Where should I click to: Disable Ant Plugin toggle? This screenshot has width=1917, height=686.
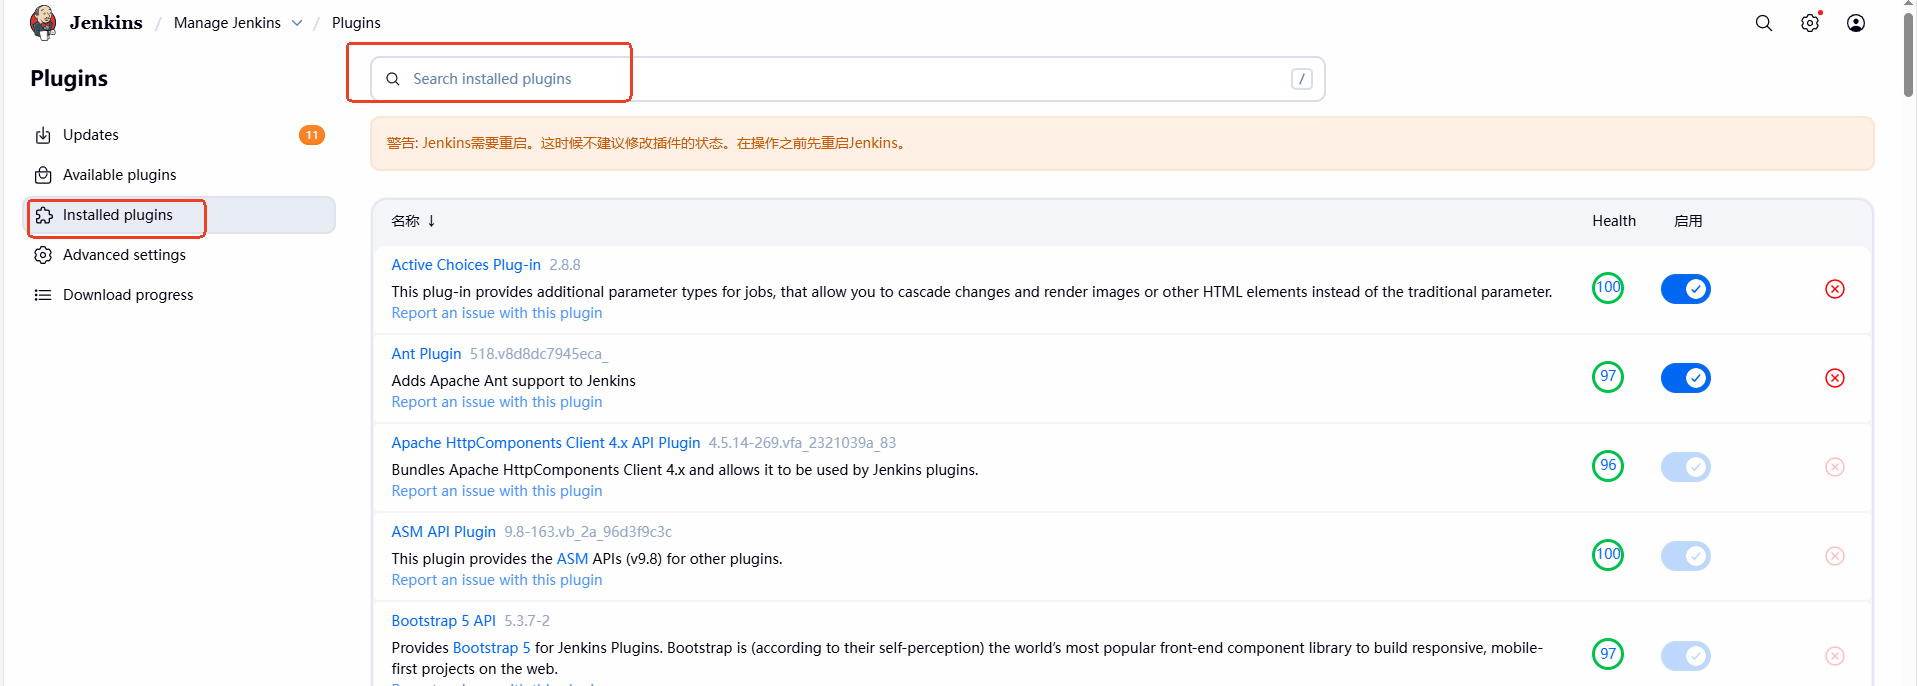[1686, 378]
